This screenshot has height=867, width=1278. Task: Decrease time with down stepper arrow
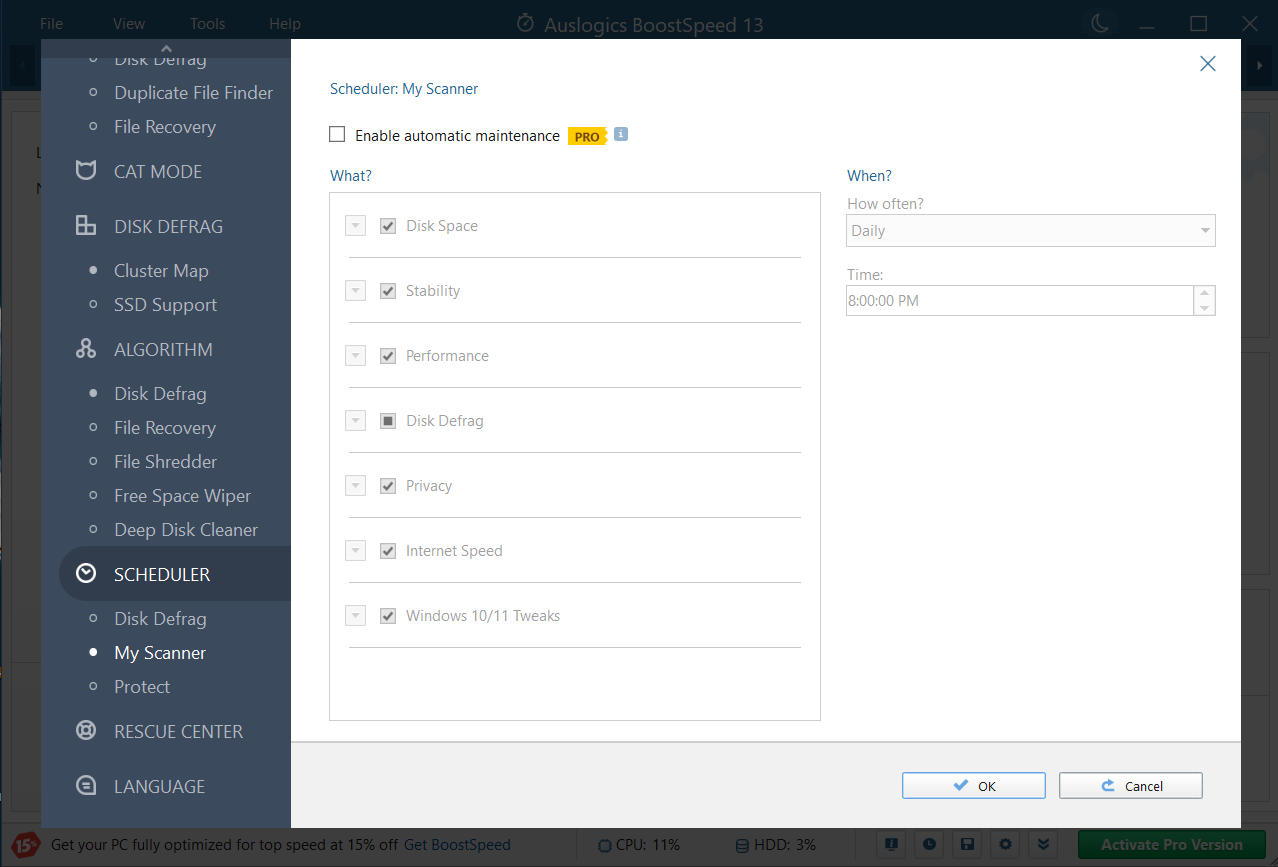(x=1205, y=308)
